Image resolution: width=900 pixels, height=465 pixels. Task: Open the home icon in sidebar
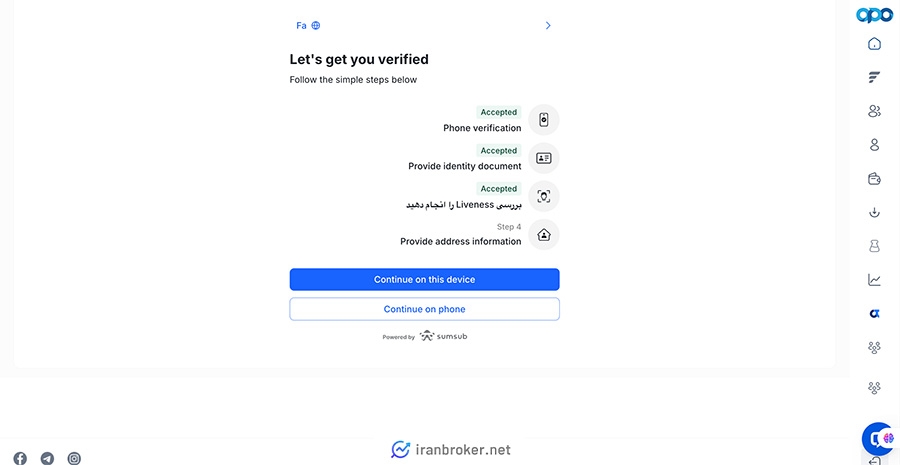click(x=874, y=44)
